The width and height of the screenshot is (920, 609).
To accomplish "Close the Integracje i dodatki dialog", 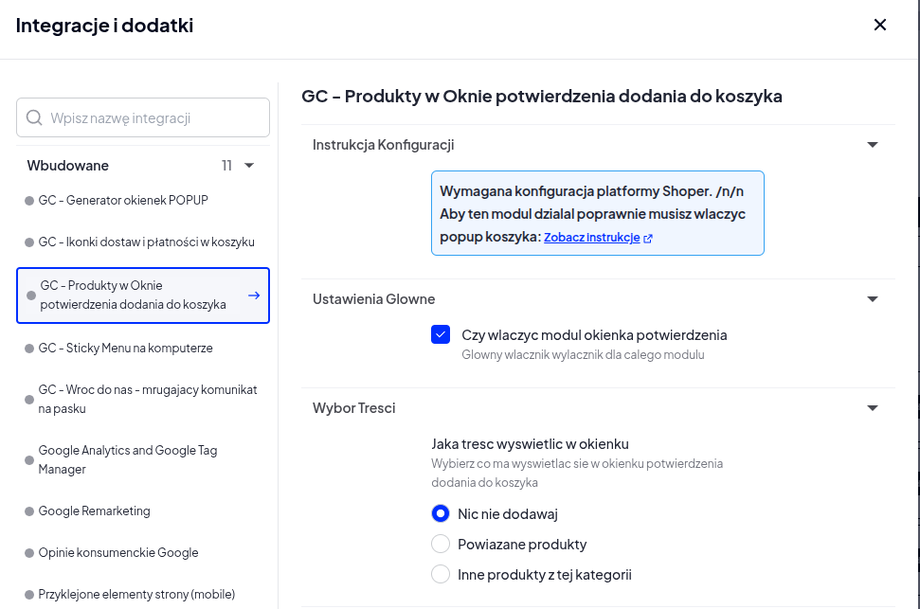I will [x=880, y=25].
